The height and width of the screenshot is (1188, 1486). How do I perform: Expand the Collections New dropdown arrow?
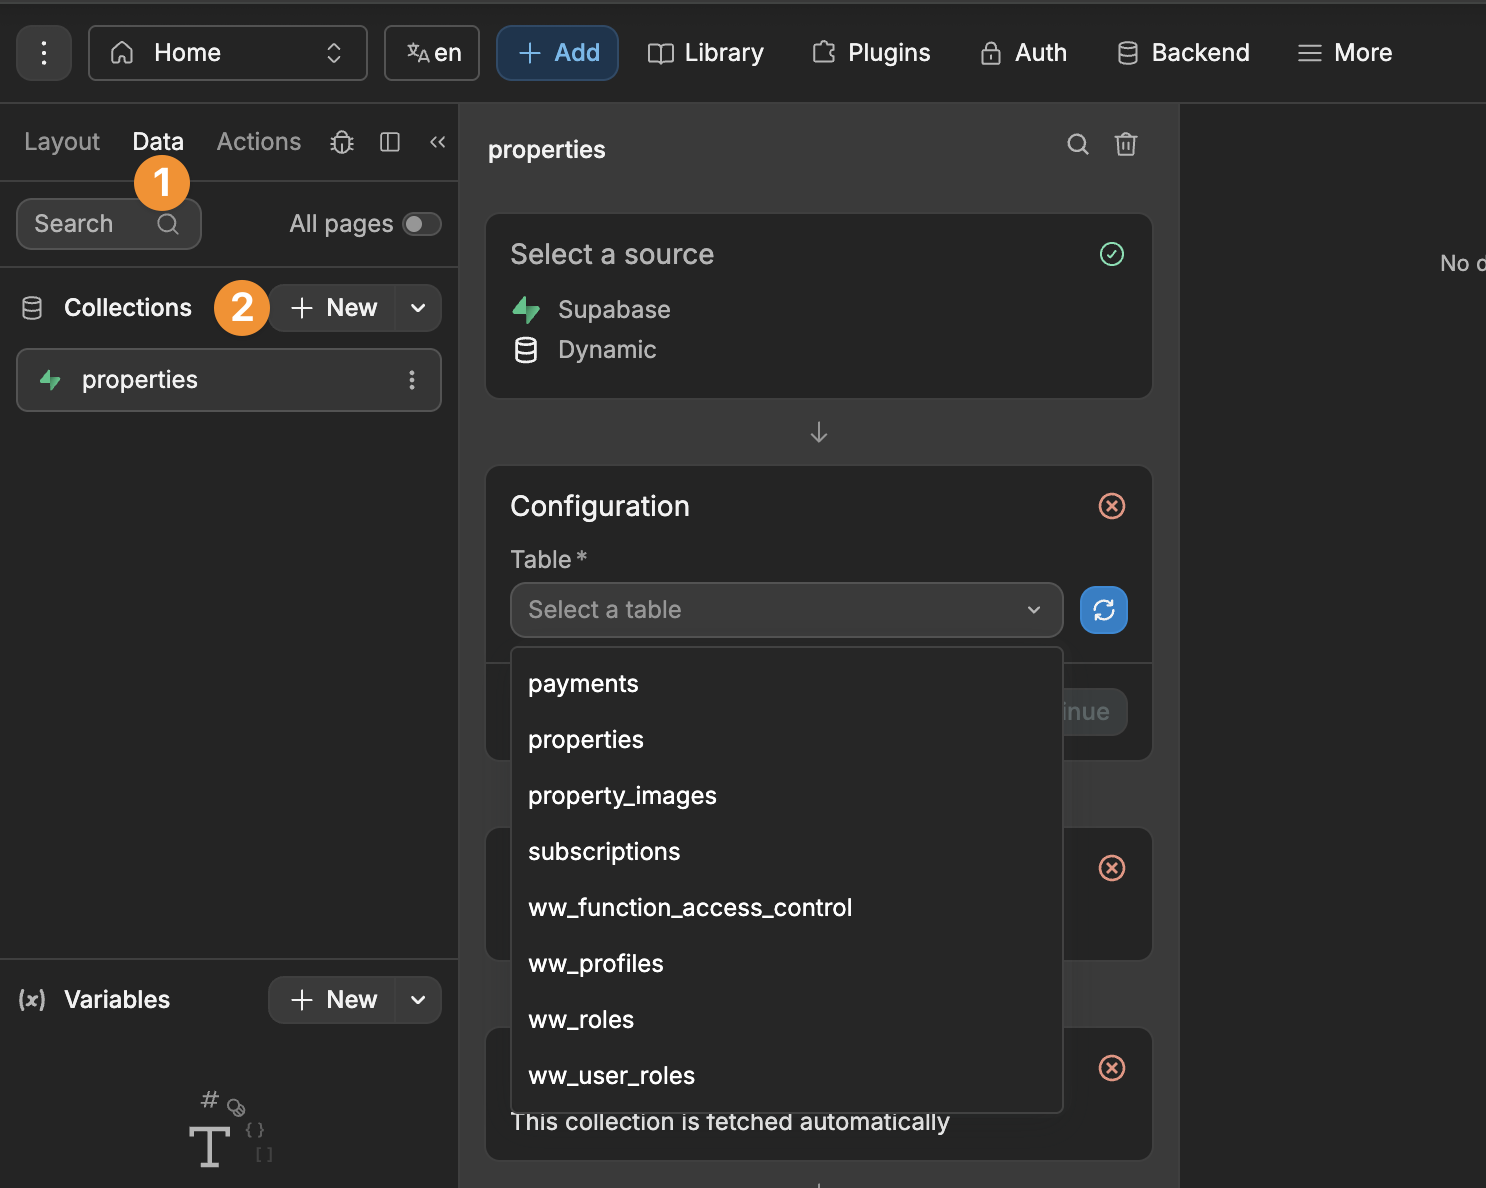(418, 308)
